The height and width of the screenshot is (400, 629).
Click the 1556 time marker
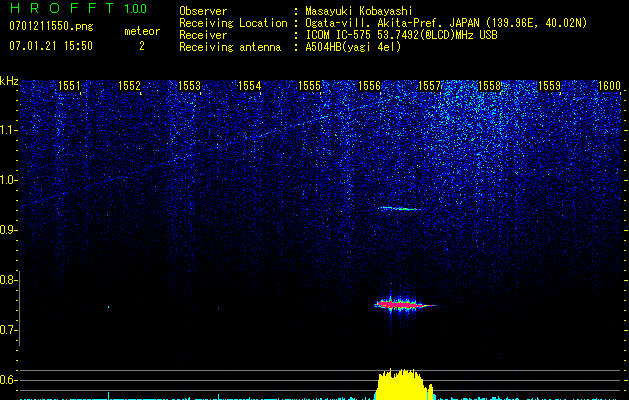click(x=369, y=86)
